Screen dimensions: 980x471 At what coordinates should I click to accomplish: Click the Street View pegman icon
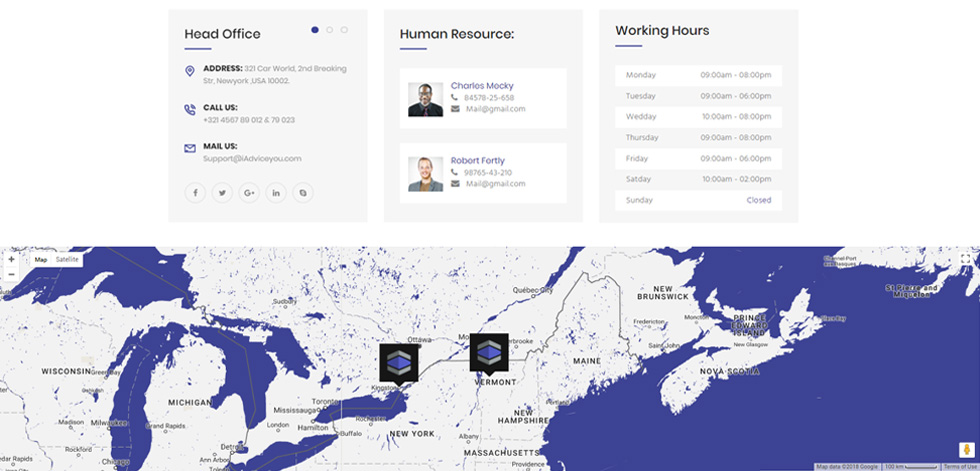966,450
